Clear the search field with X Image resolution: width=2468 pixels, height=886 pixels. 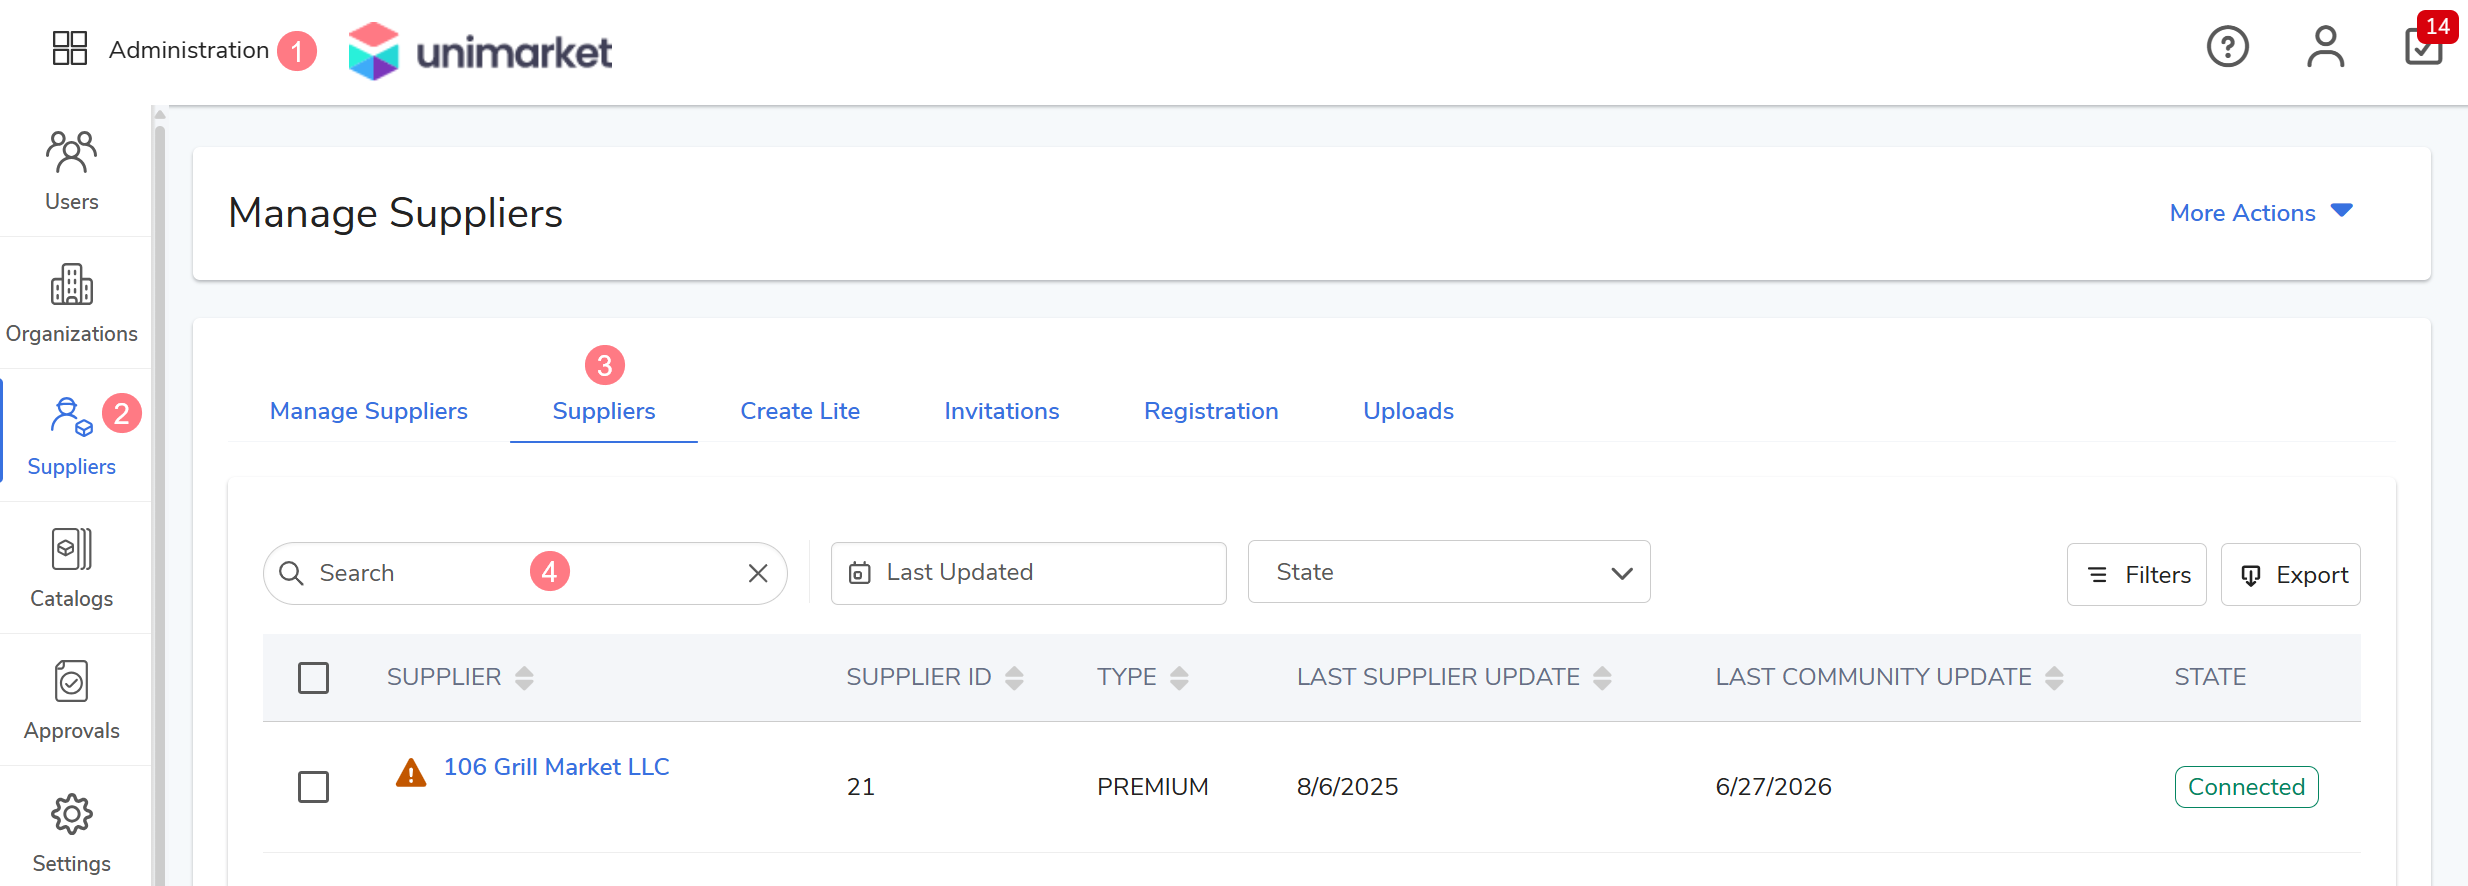point(758,573)
